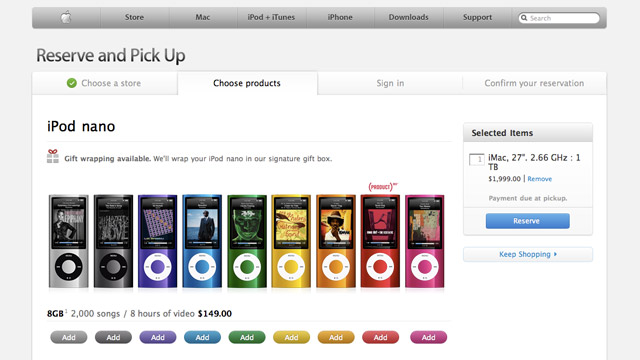This screenshot has width=640, height=360.
Task: Click 'Gift wrapping available.' text
Action: 108,158
